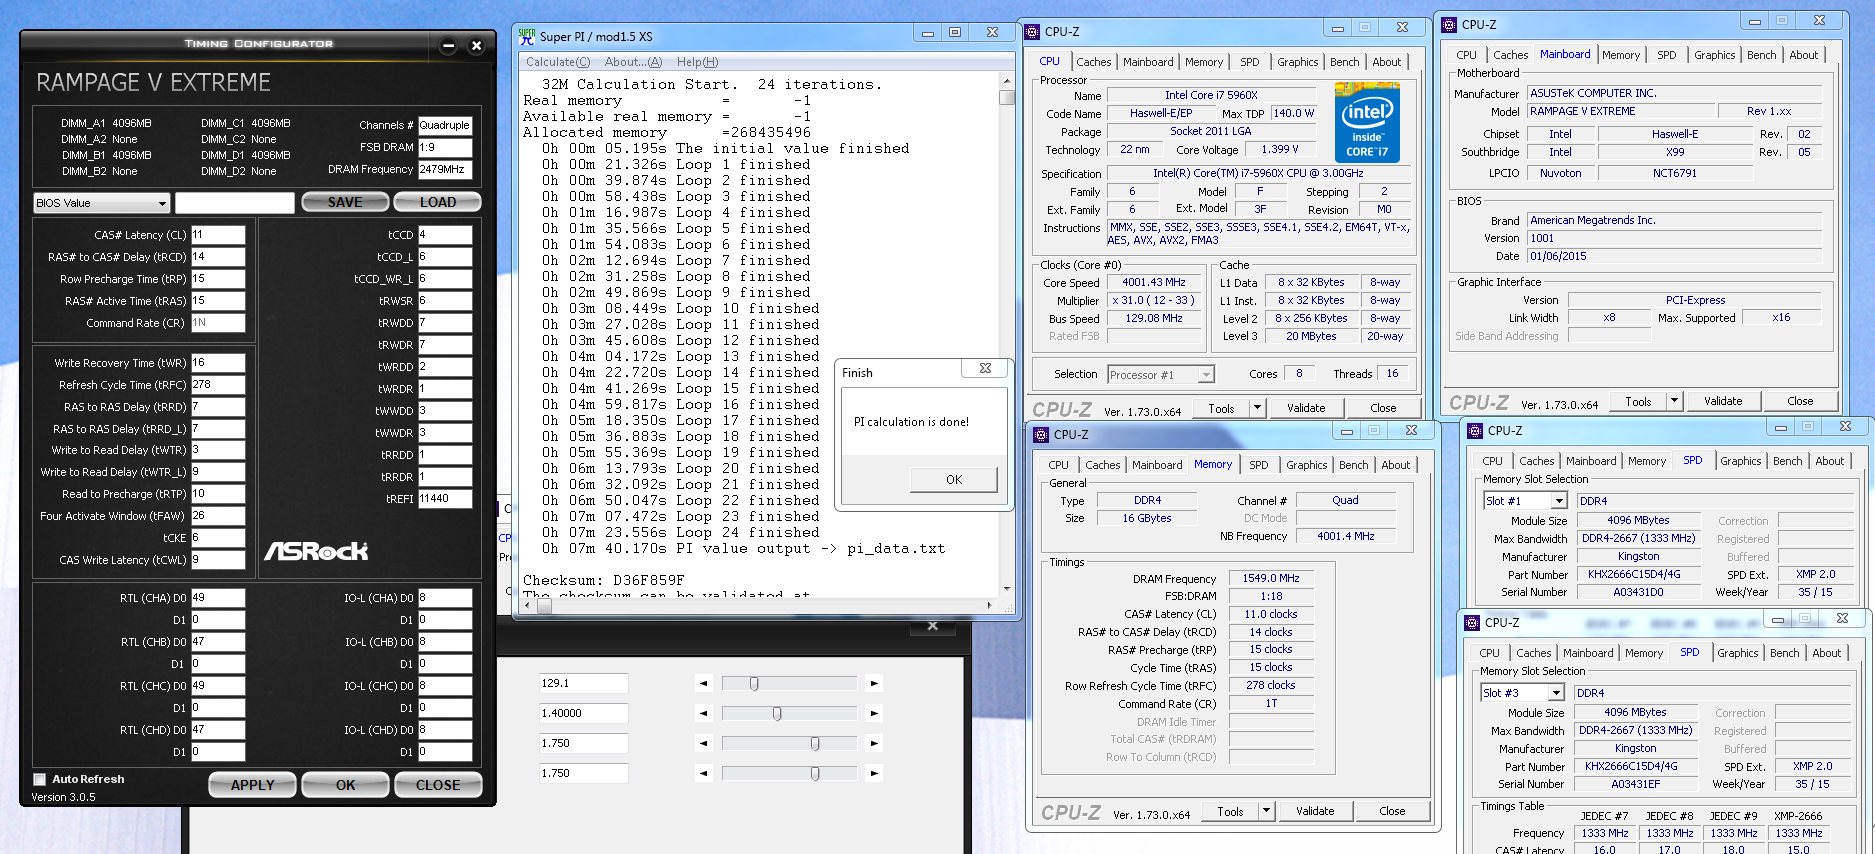Open the Help menu in Super PI

[697, 62]
